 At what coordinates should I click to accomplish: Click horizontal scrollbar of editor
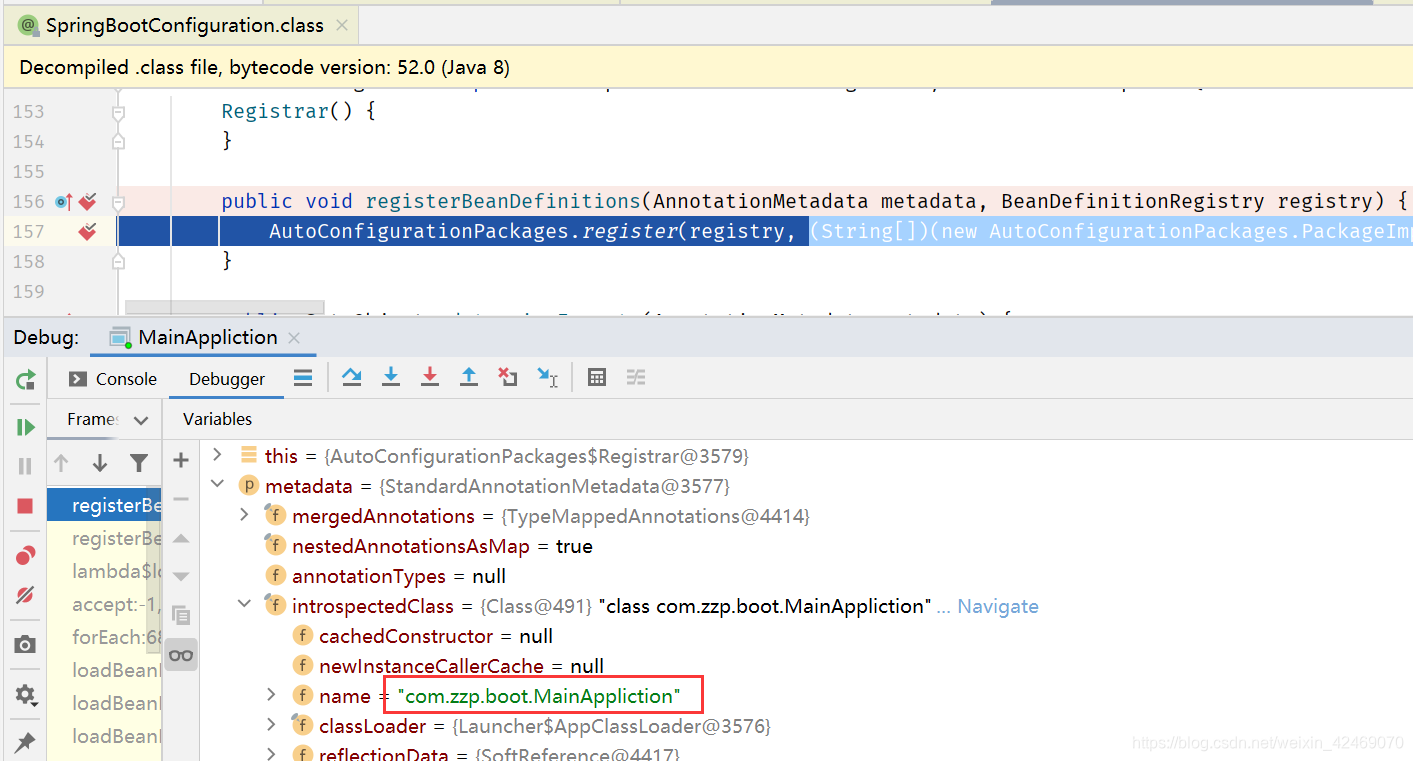[224, 307]
